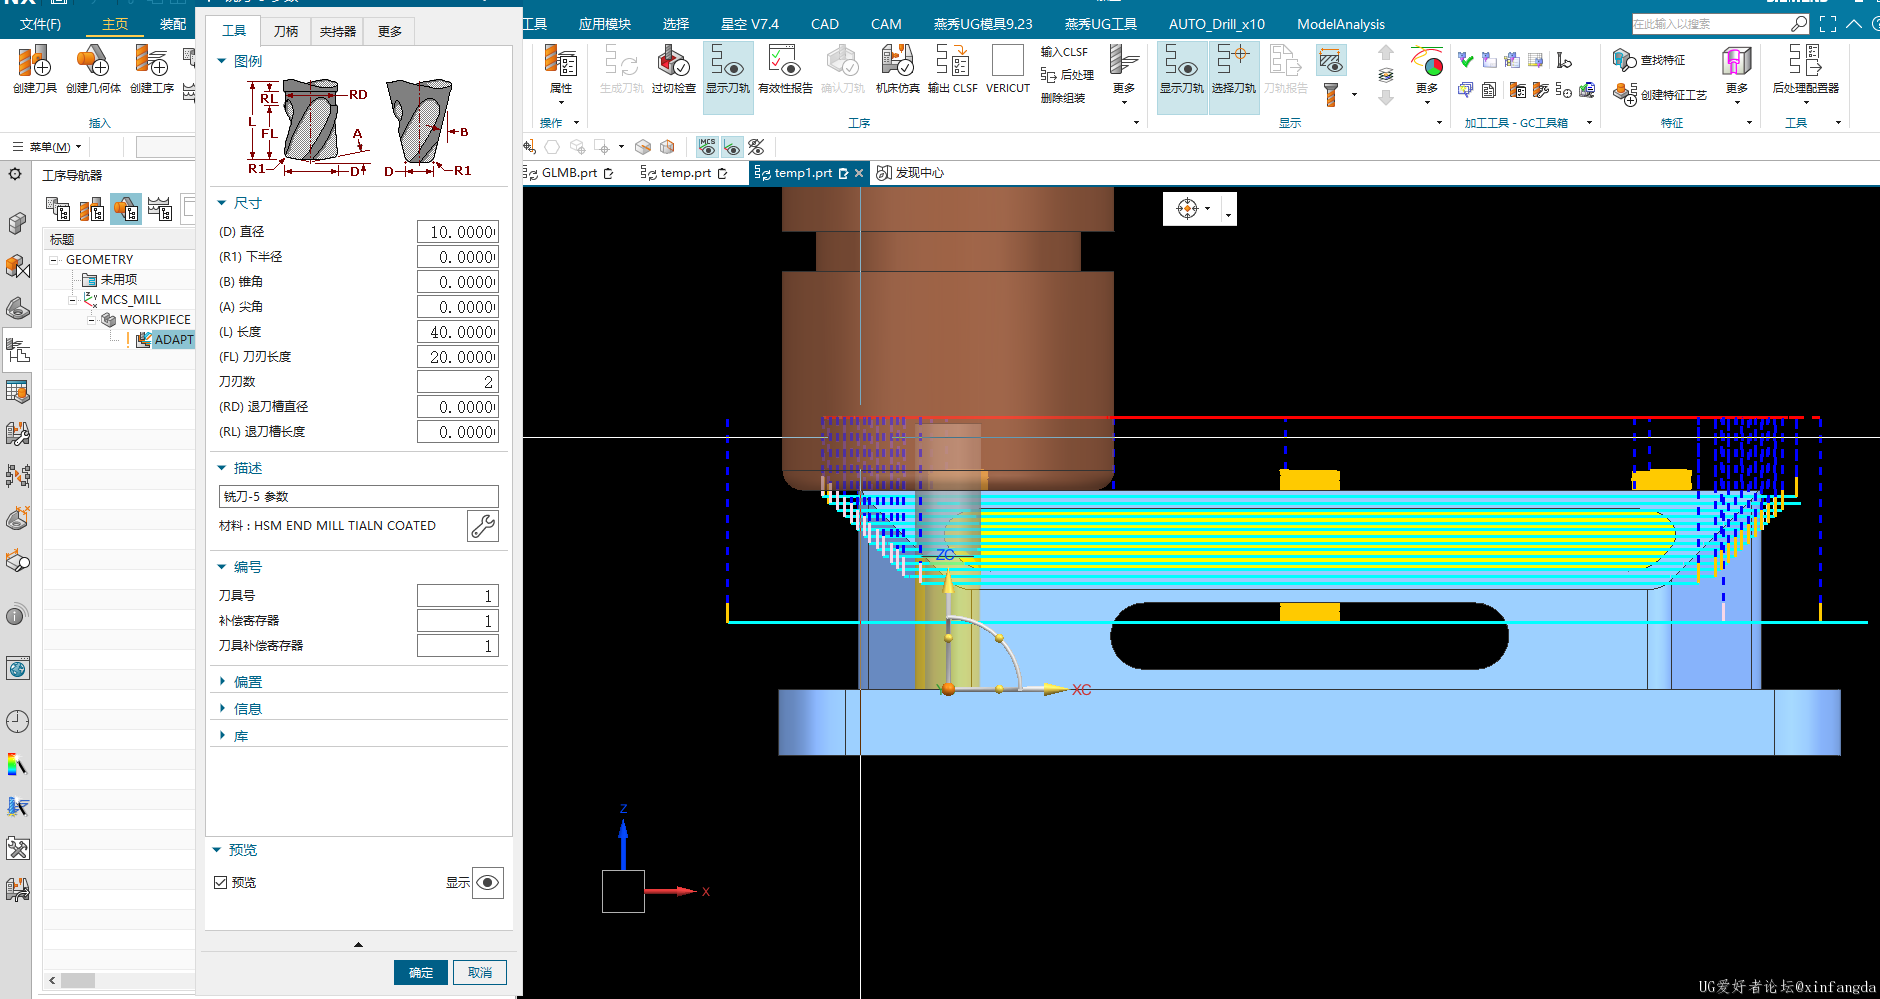1880x999 pixels.
Task: Click the wrench icon beside tool material
Action: click(483, 526)
